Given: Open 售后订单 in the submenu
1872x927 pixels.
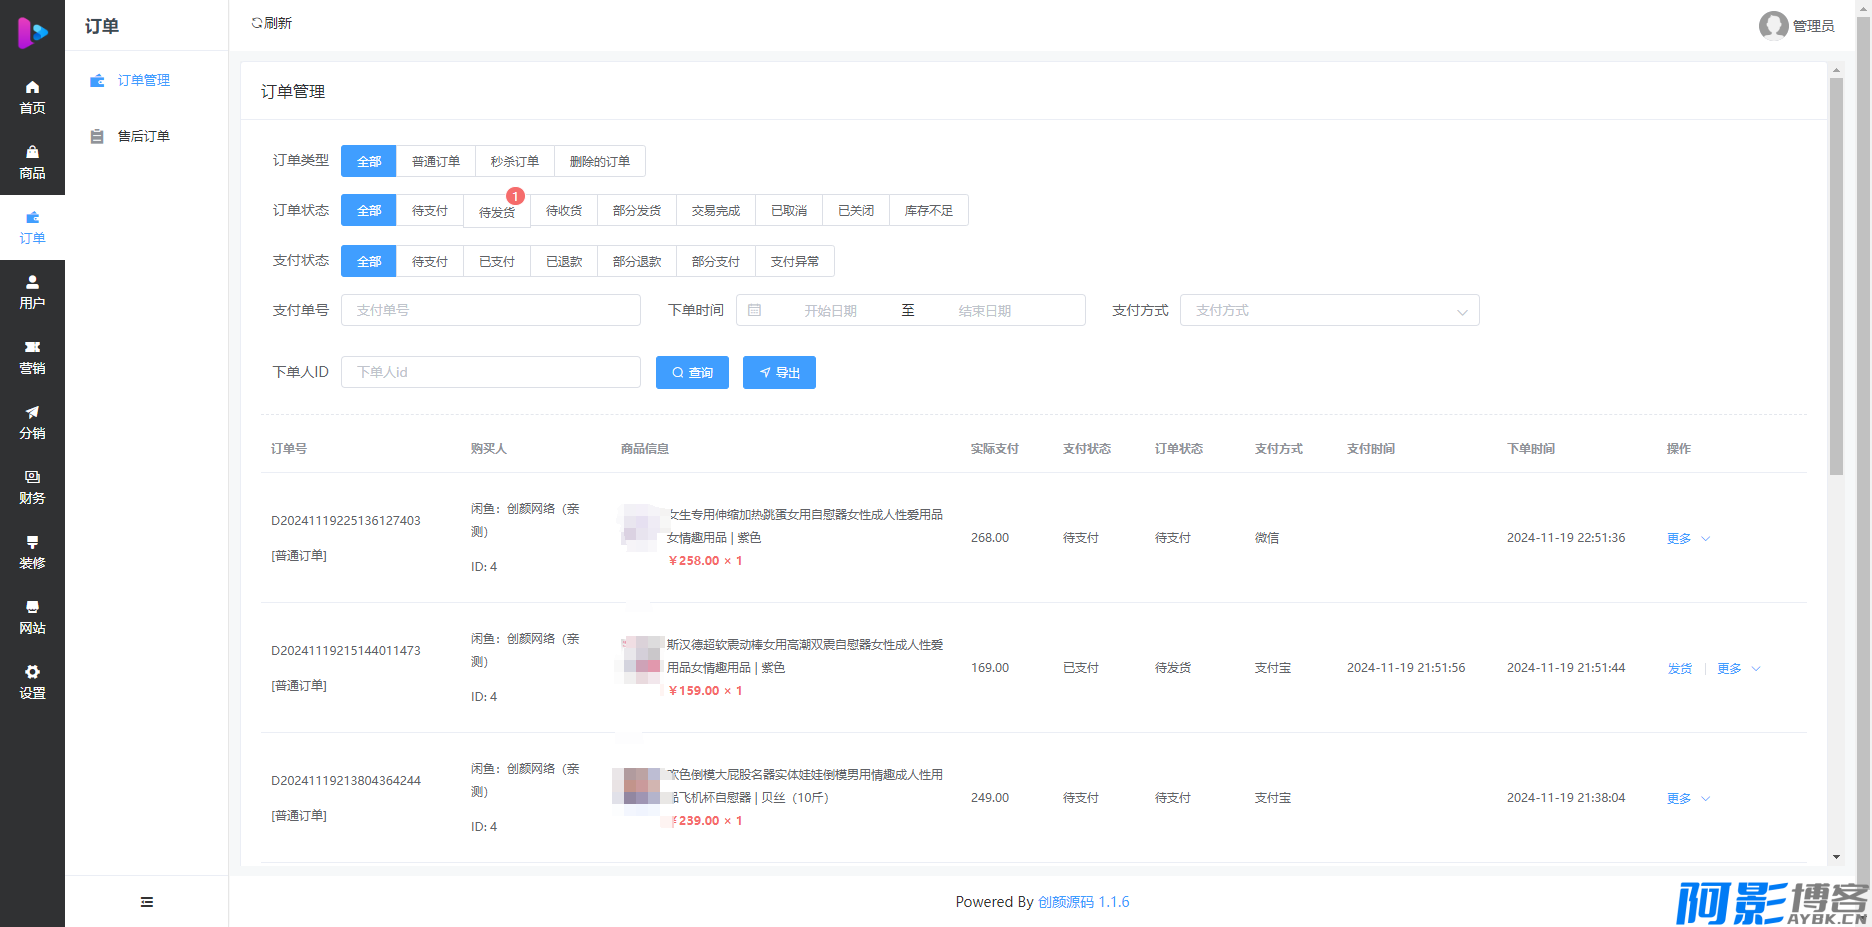Looking at the screenshot, I should coord(143,136).
